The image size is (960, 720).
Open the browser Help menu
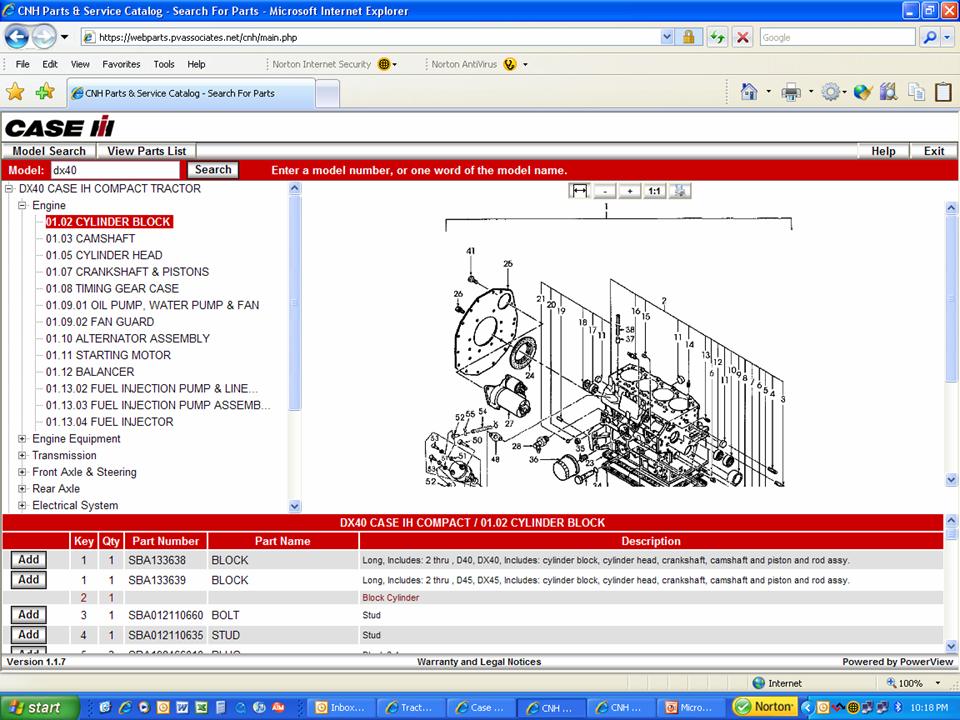pyautogui.click(x=197, y=64)
